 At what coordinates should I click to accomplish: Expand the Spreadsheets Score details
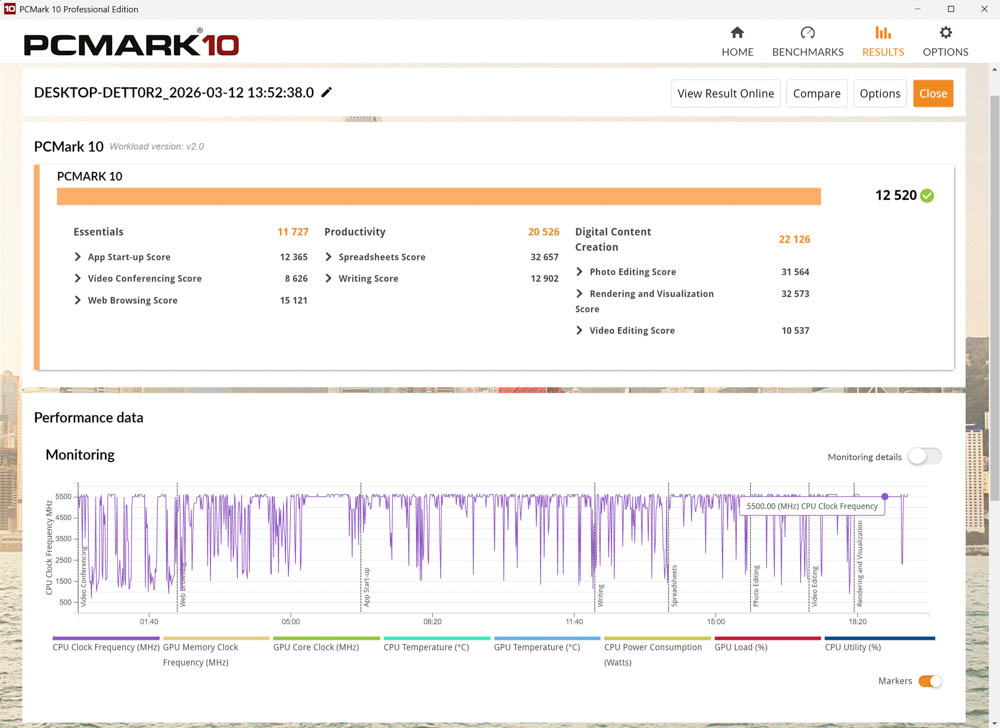[x=329, y=257]
